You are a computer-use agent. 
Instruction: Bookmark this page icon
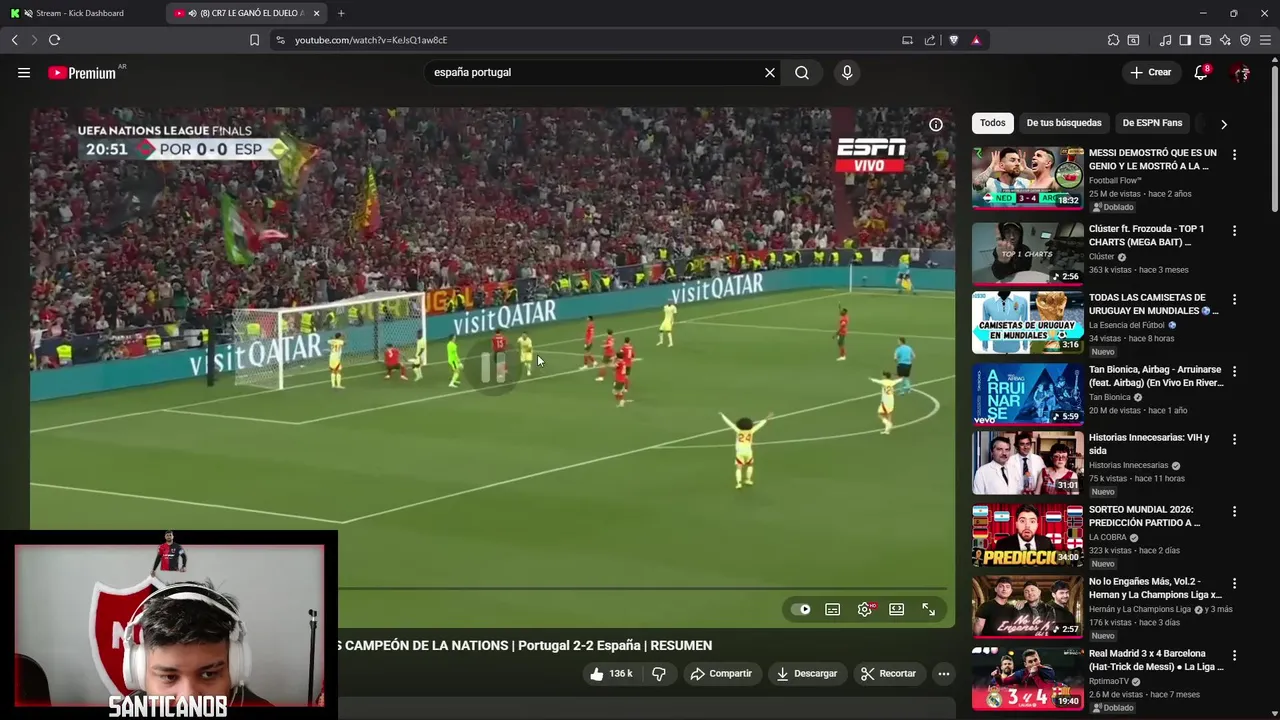(254, 40)
